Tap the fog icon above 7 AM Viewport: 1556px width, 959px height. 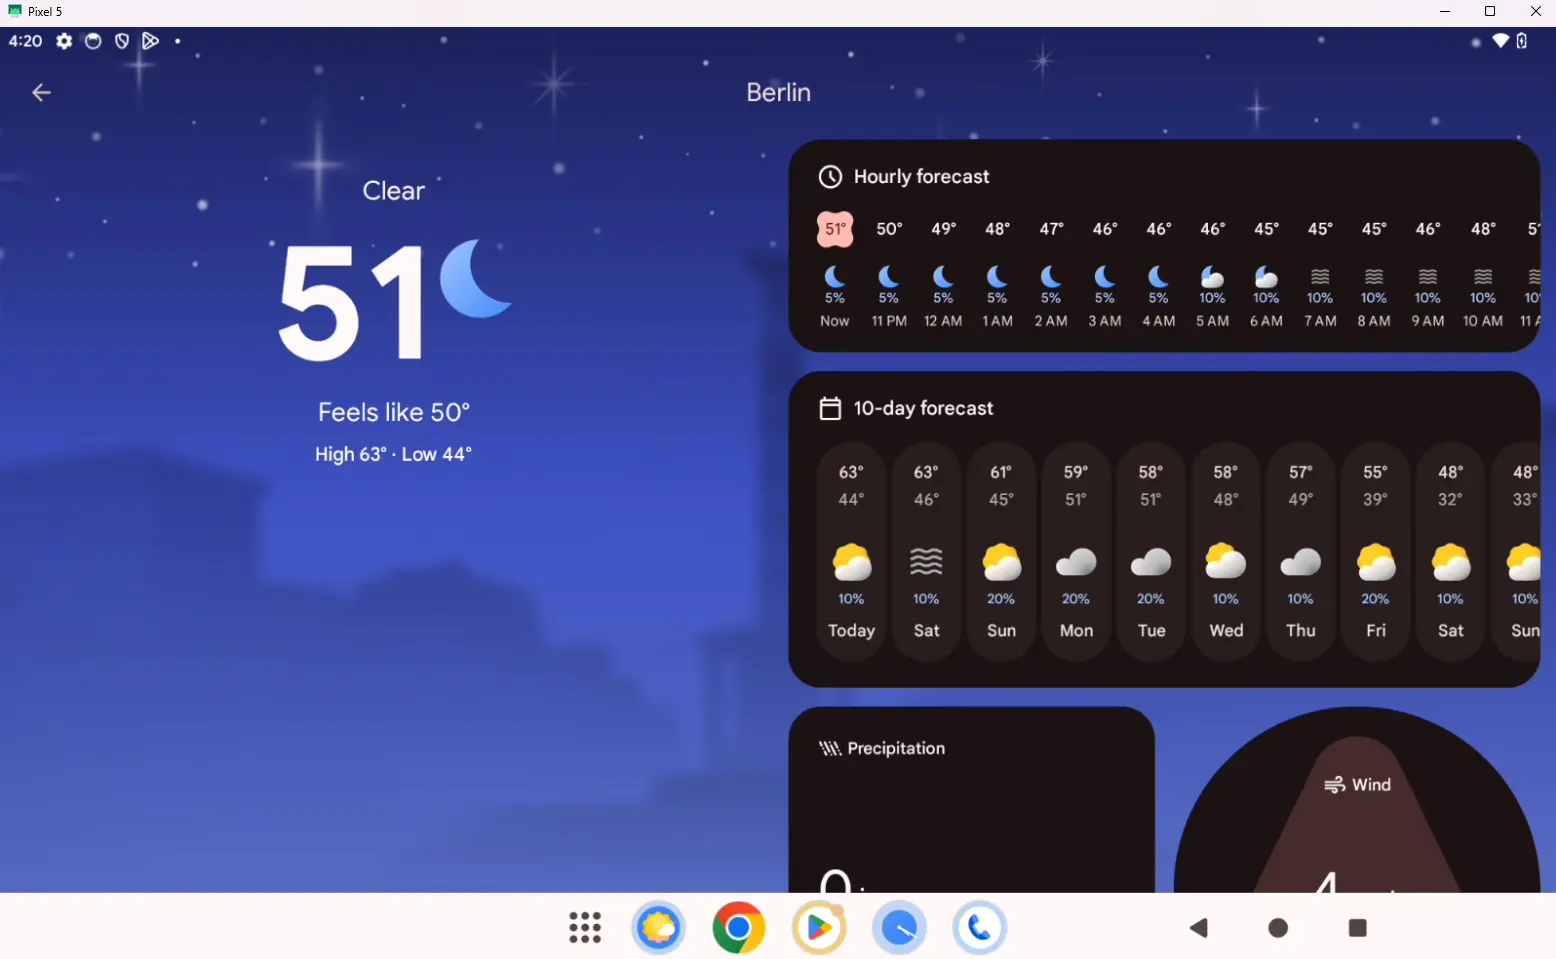(x=1320, y=276)
